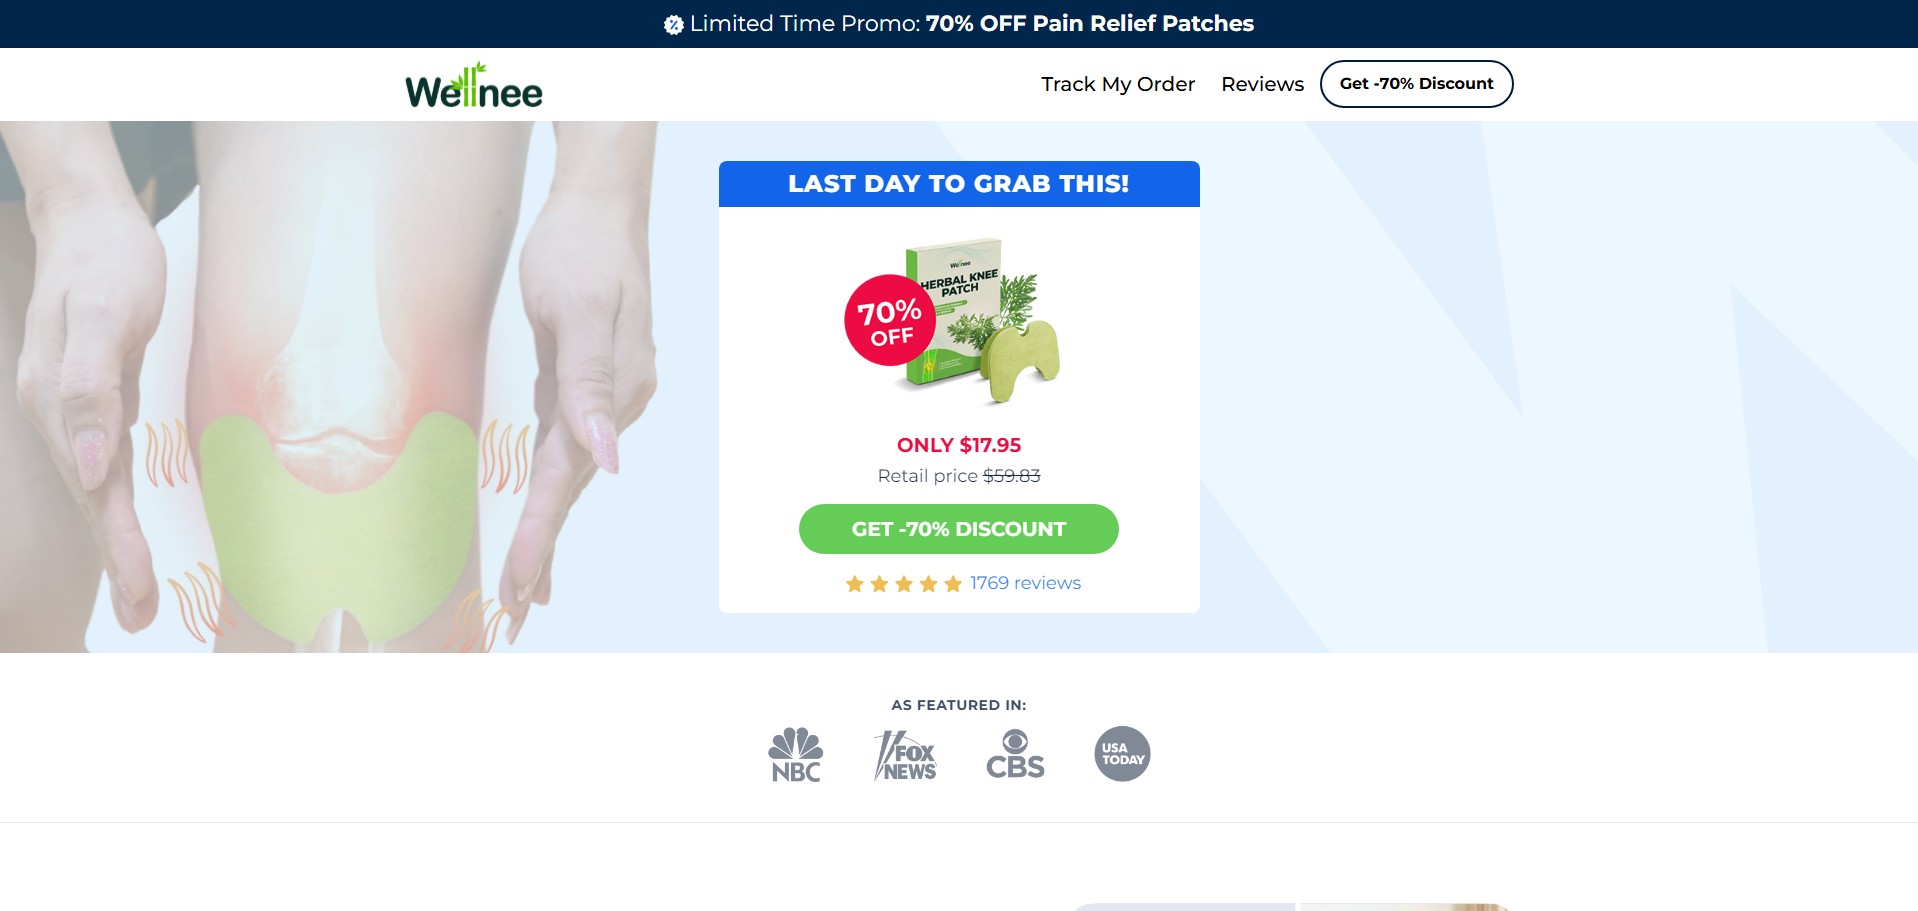
Task: Click the knee patch hero image
Action: coord(330,390)
